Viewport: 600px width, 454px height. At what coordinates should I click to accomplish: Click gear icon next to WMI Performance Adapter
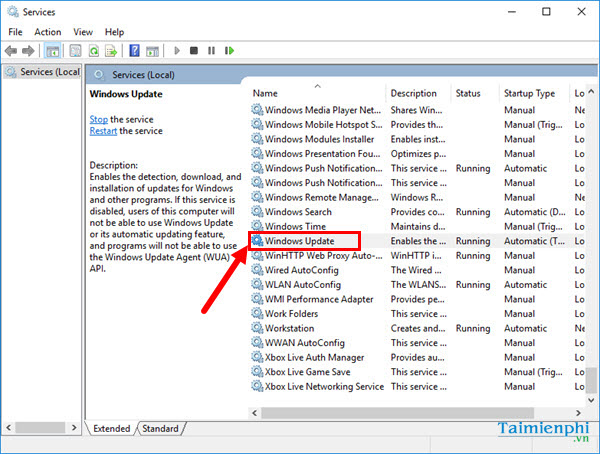(x=257, y=299)
